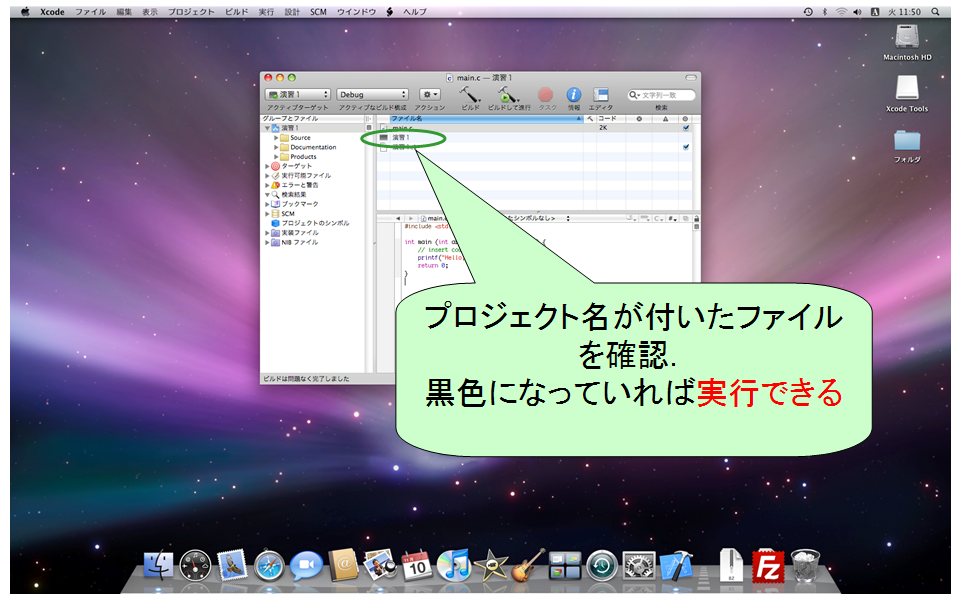Expand the Source folder triangle

(276, 138)
